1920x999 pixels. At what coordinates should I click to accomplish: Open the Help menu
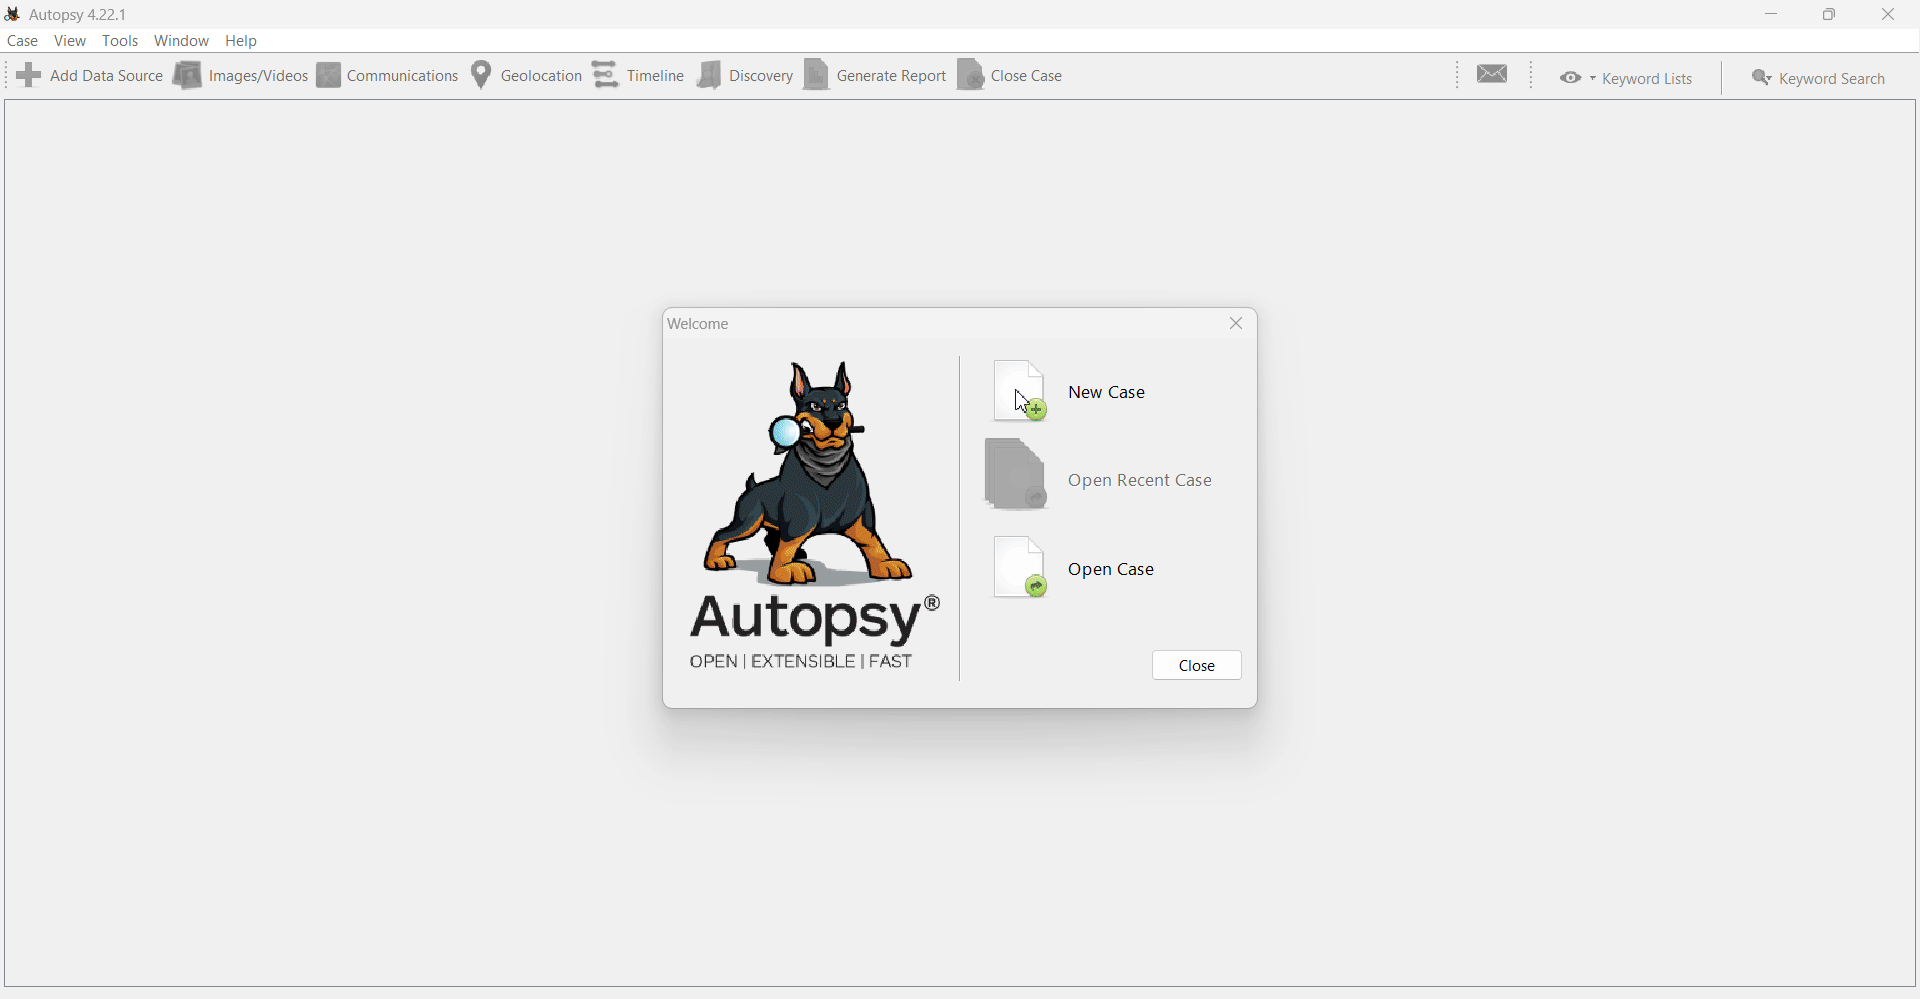(241, 41)
